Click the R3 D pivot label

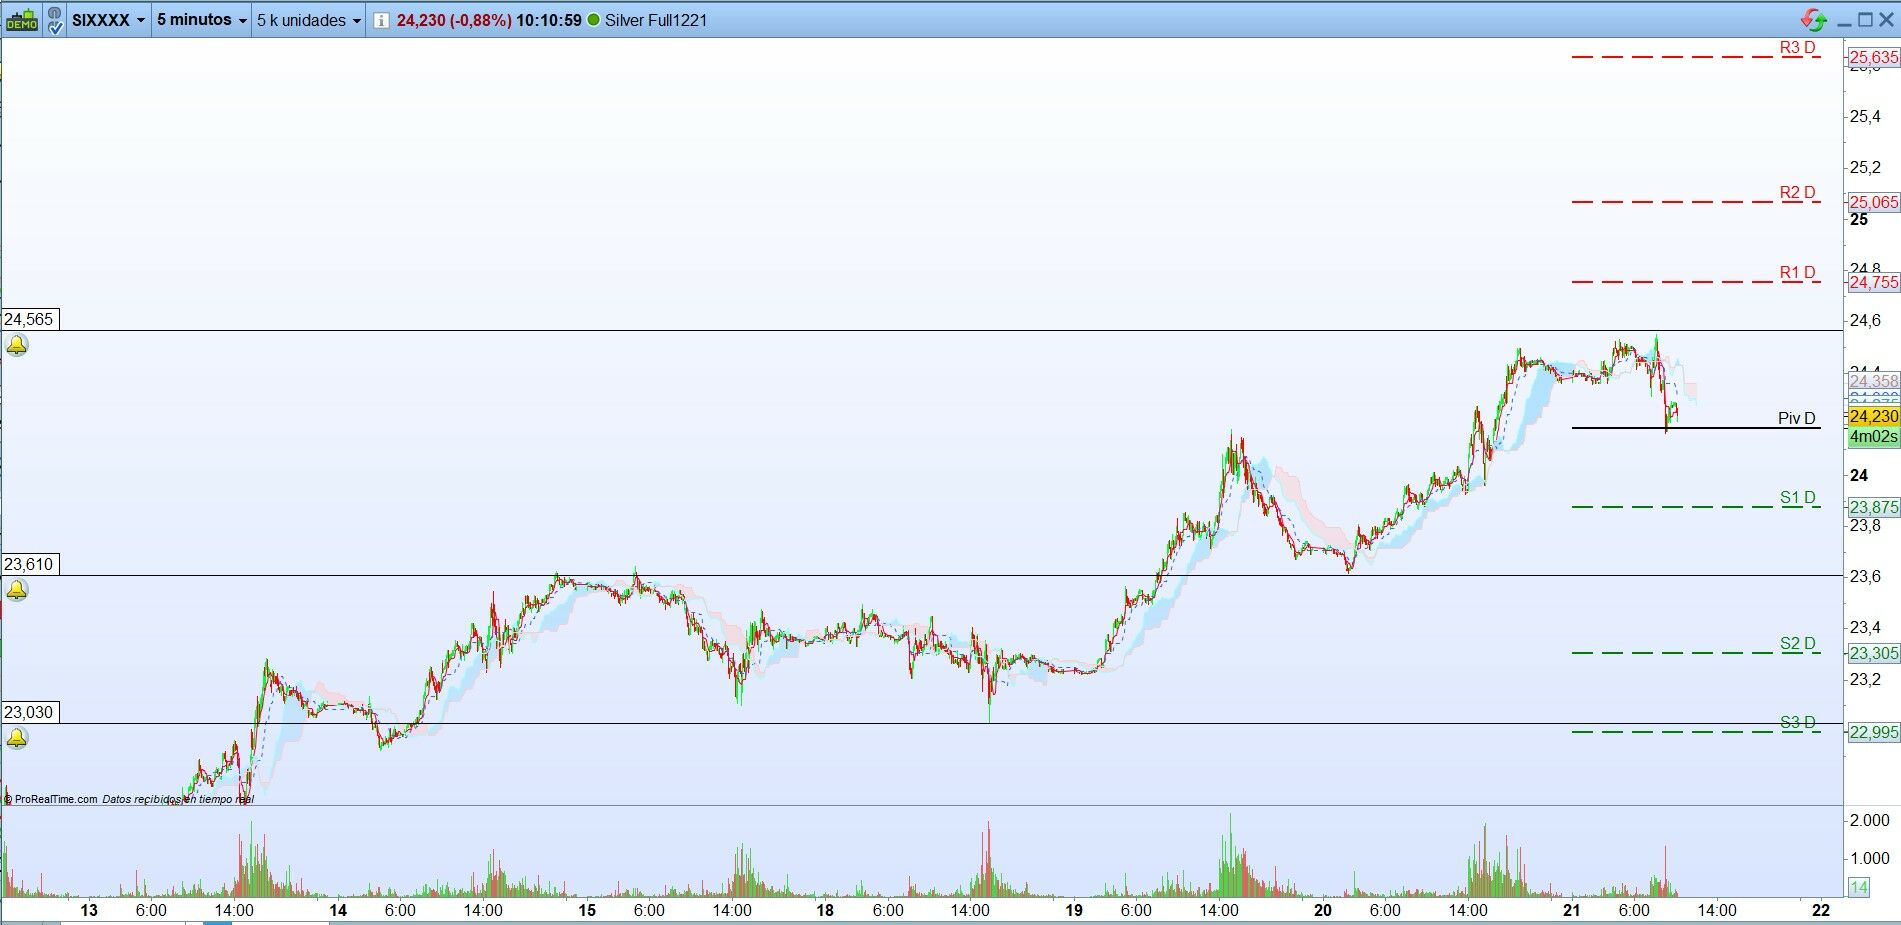point(1797,47)
